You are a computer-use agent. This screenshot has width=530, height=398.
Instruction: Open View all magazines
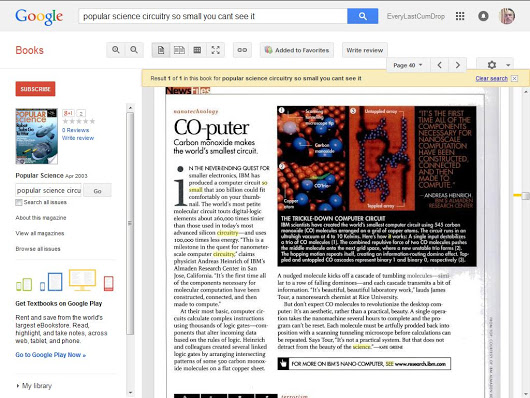[x=40, y=233]
